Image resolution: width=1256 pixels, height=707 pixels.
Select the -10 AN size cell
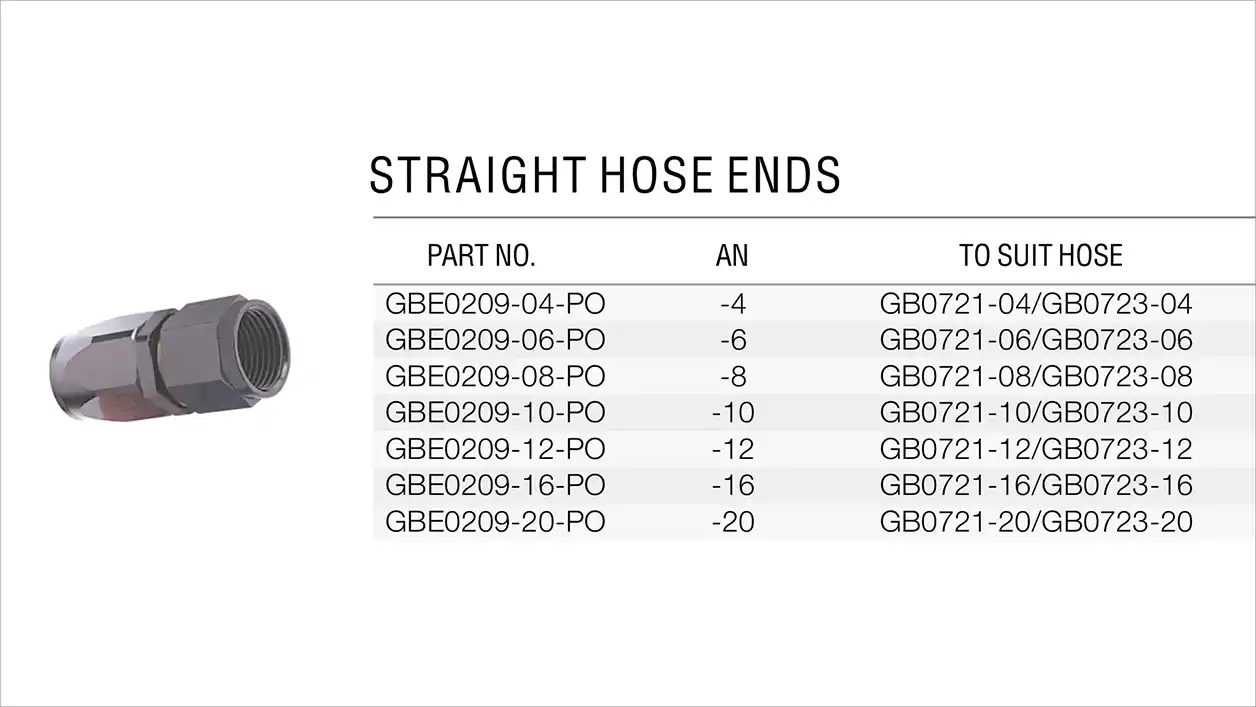(x=733, y=412)
